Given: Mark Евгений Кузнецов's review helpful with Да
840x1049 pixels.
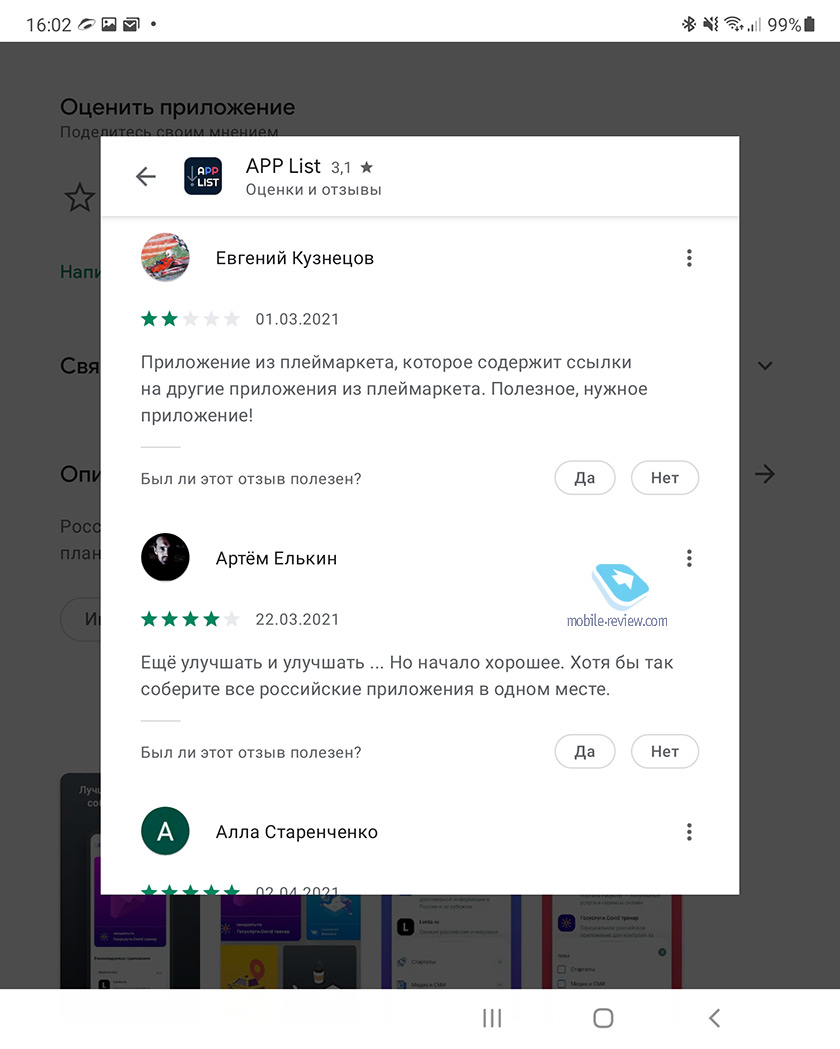Looking at the screenshot, I should point(585,478).
